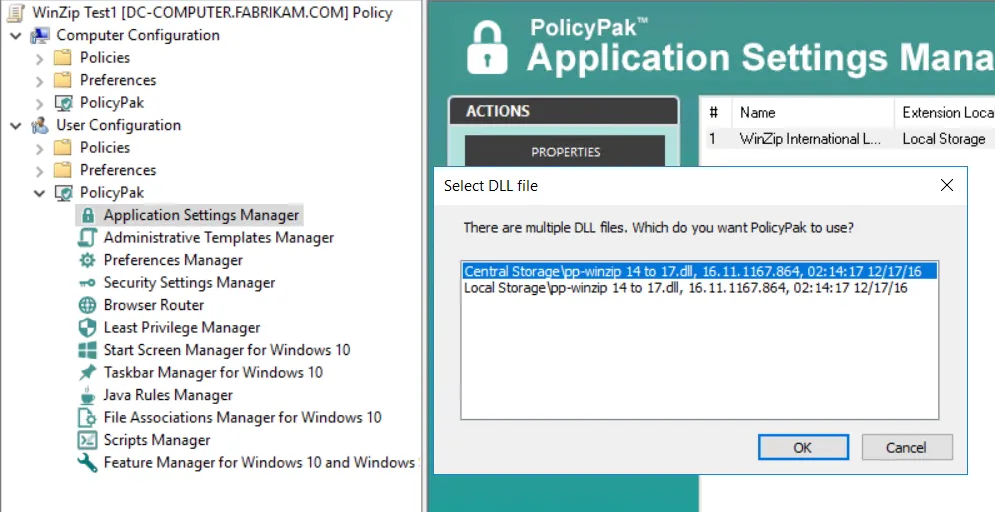The width and height of the screenshot is (995, 512).
Task: Open Browser Router tree node
Action: pyautogui.click(x=154, y=305)
